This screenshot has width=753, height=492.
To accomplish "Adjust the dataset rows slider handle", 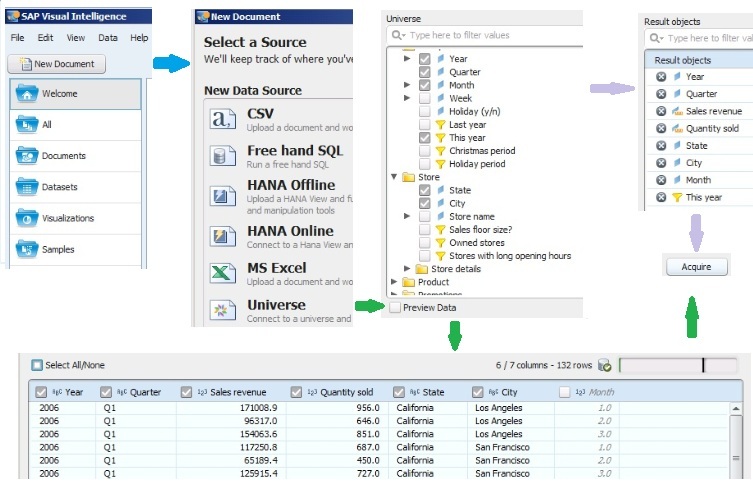I will click(703, 365).
